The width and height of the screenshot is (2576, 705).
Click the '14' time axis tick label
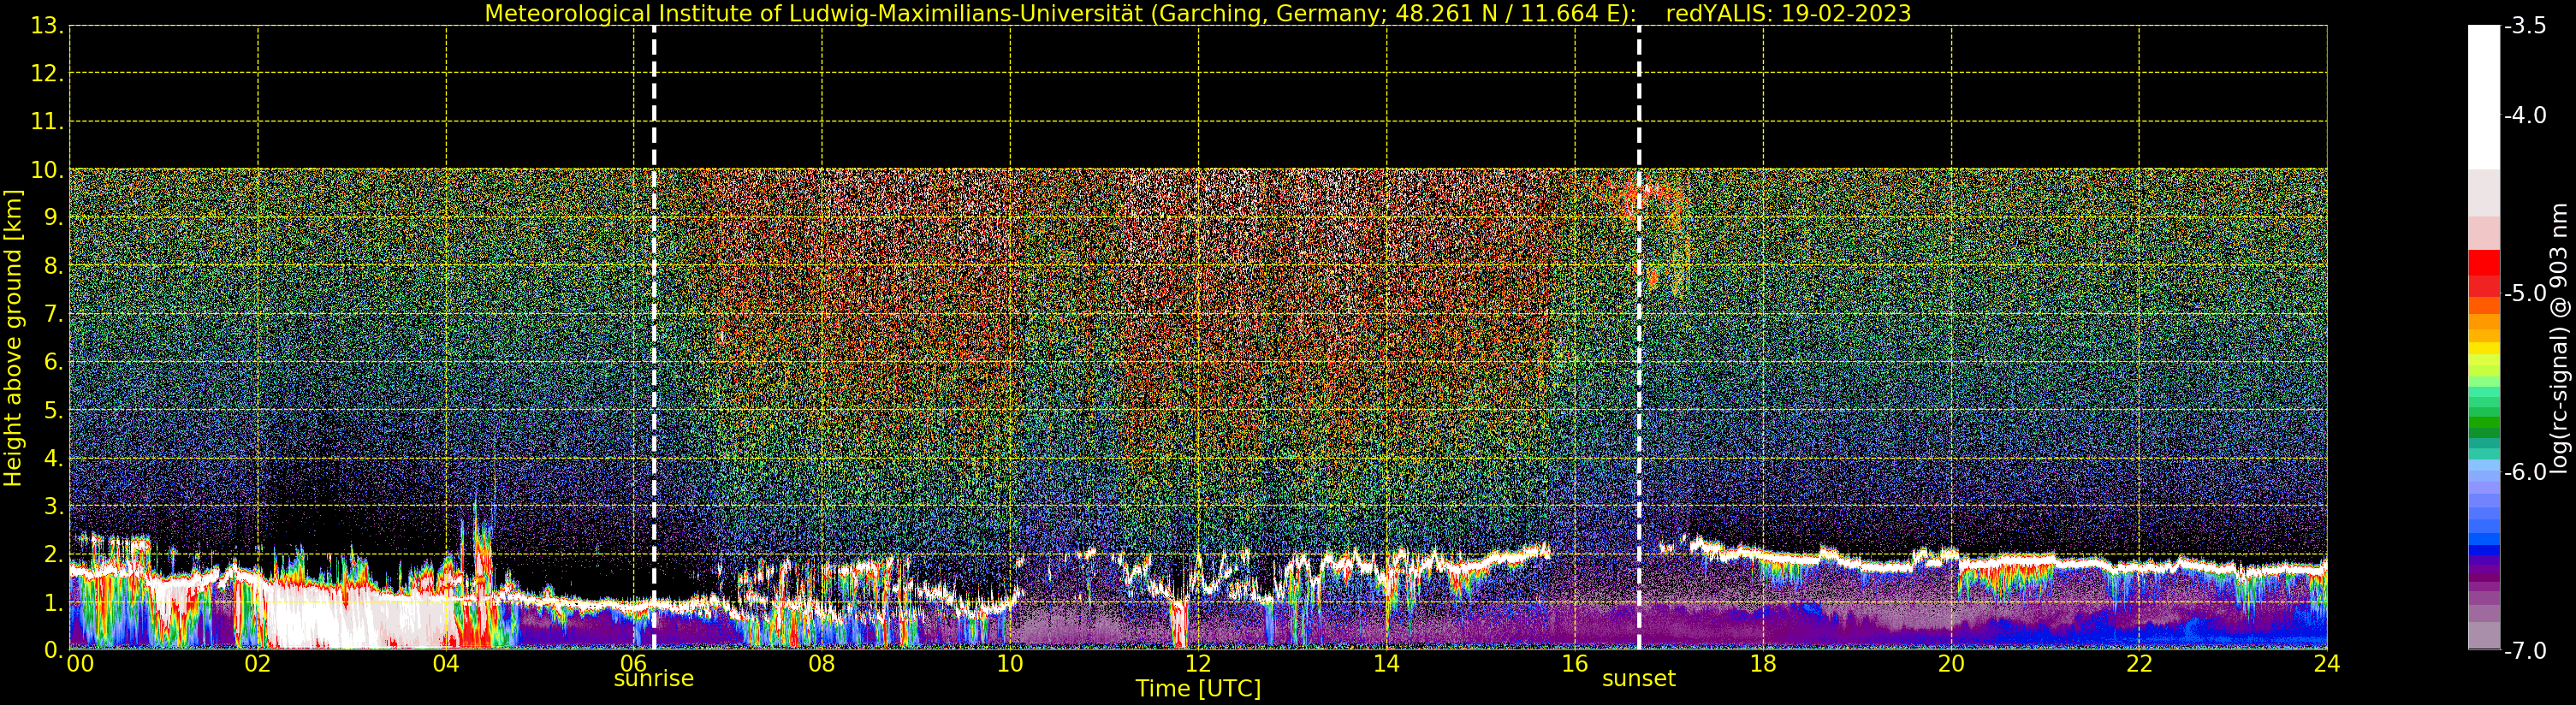click(1386, 663)
